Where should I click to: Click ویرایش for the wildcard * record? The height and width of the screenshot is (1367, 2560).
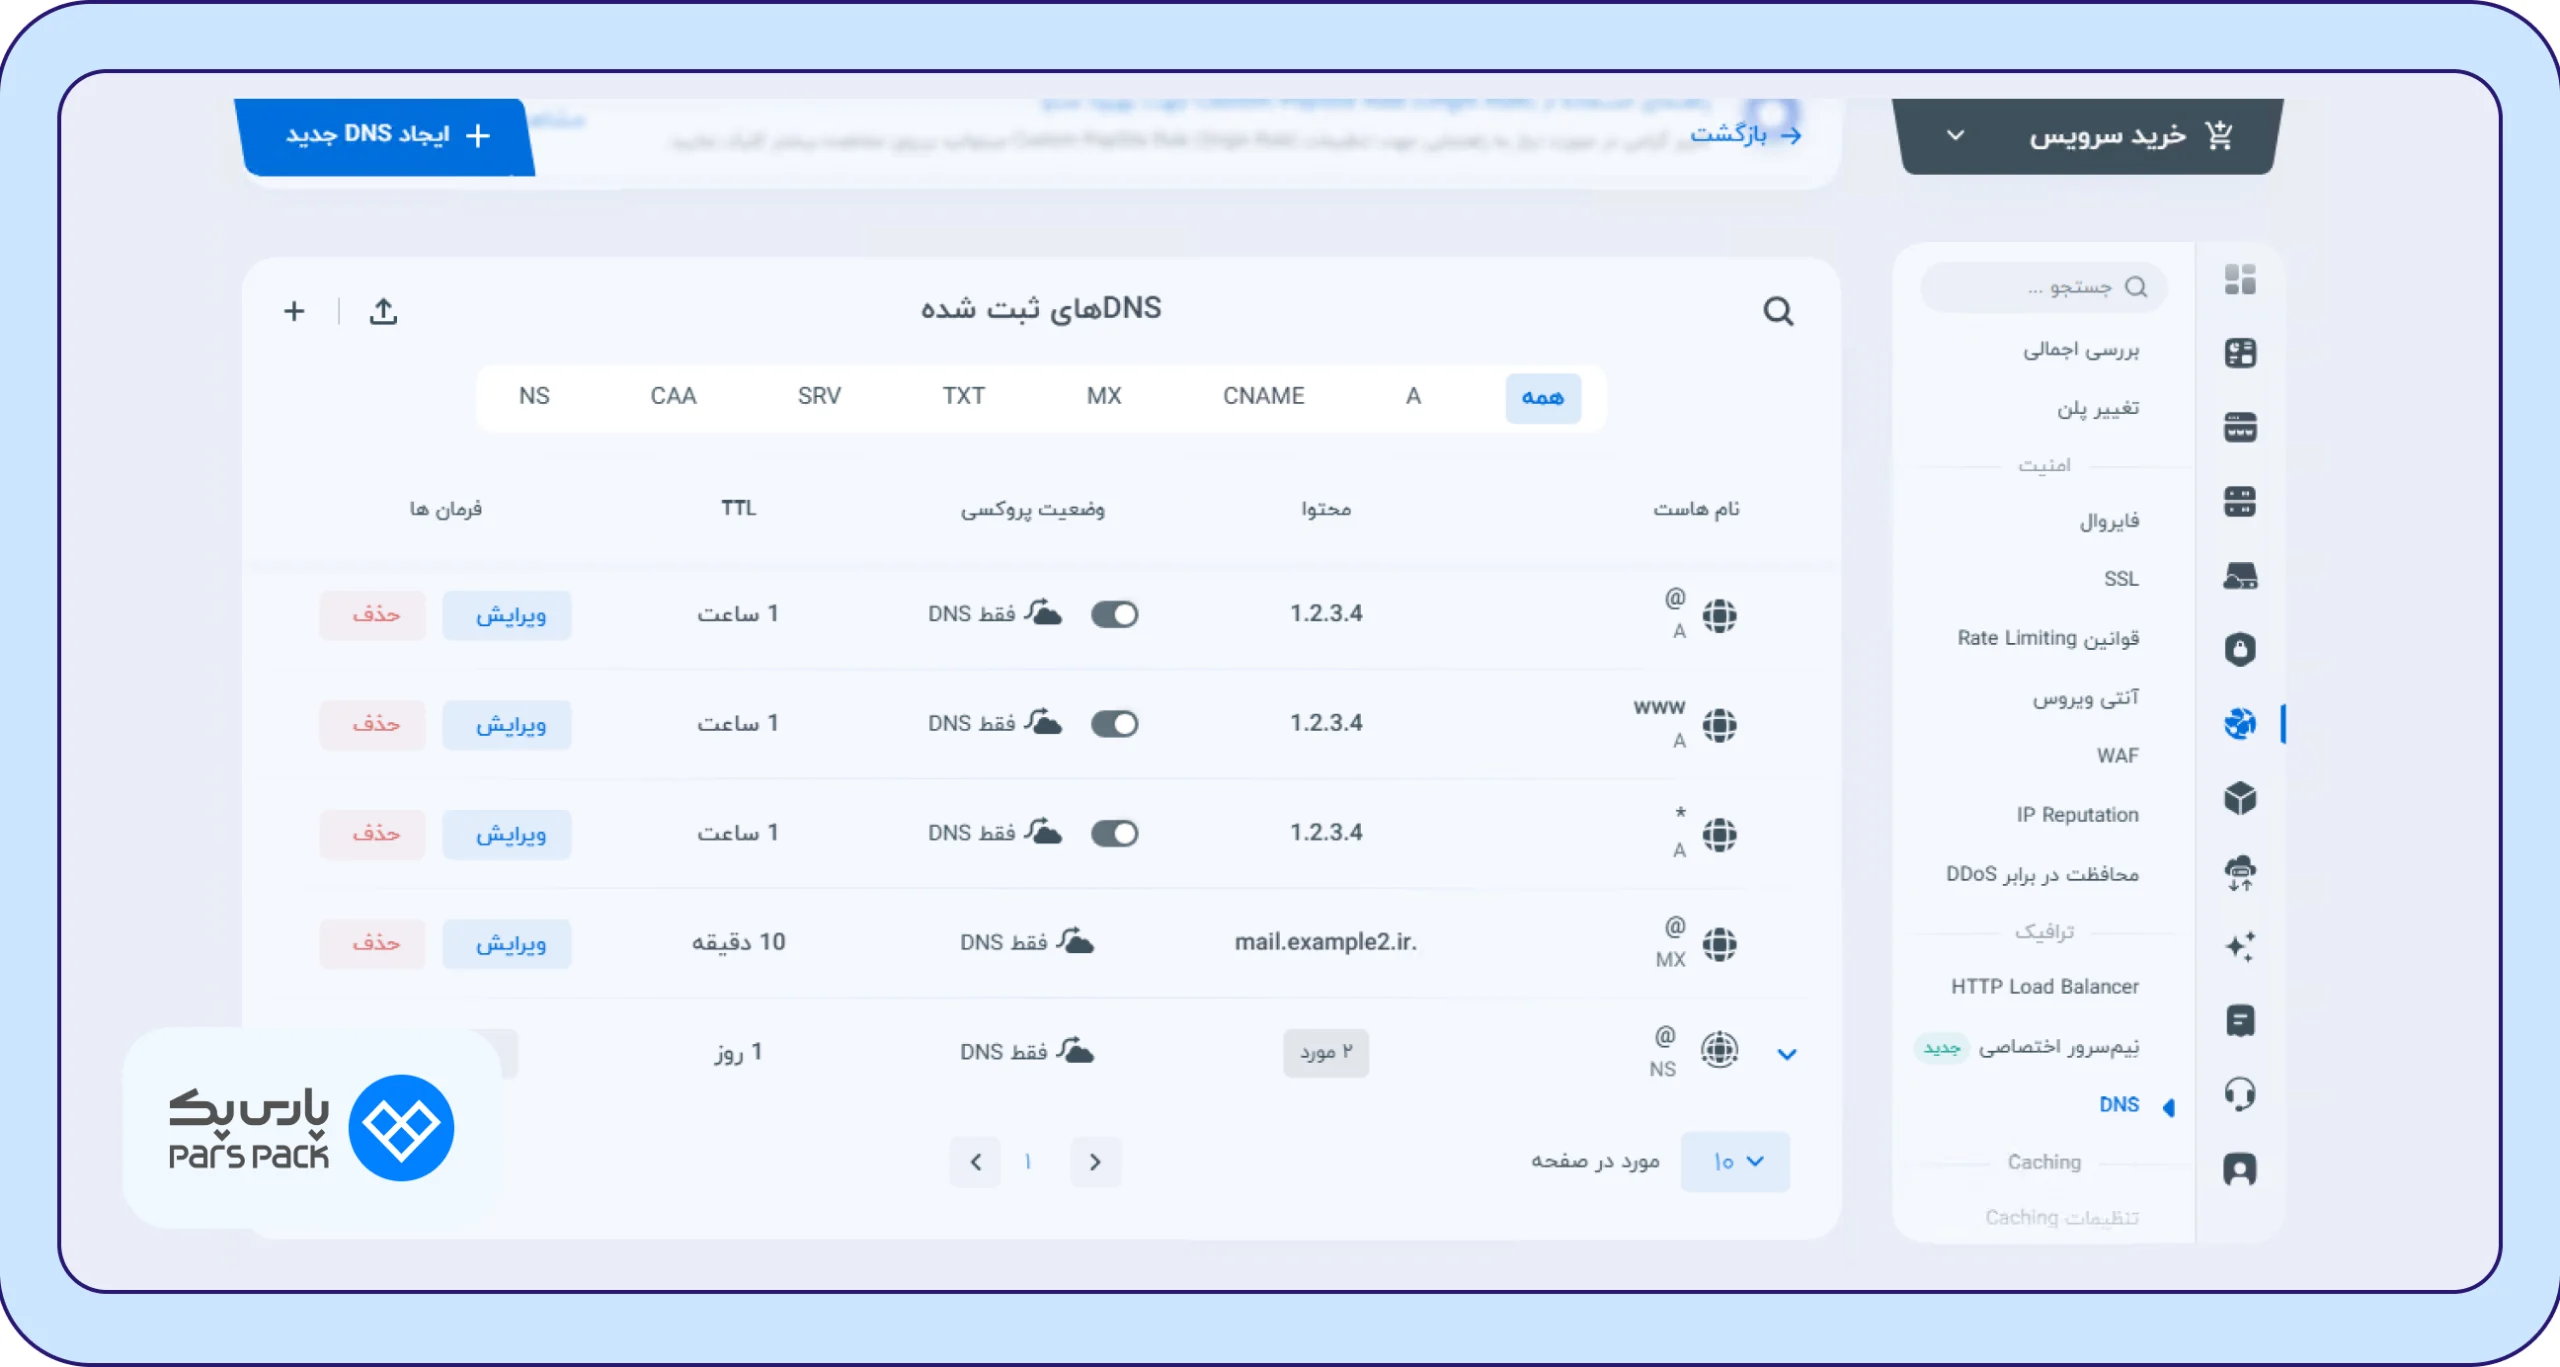[508, 834]
